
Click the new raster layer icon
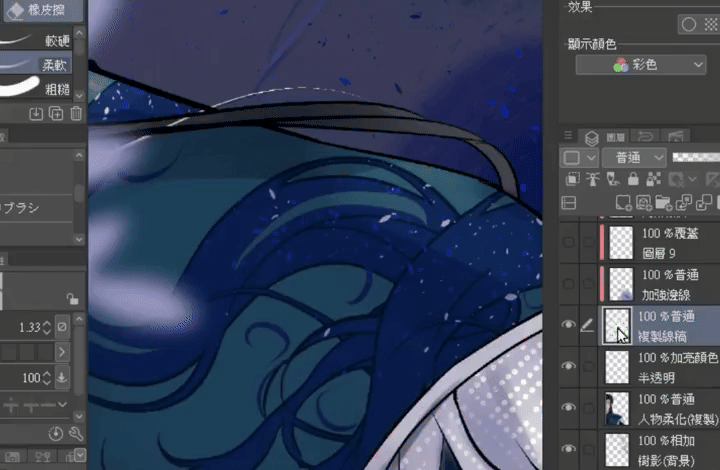point(623,202)
